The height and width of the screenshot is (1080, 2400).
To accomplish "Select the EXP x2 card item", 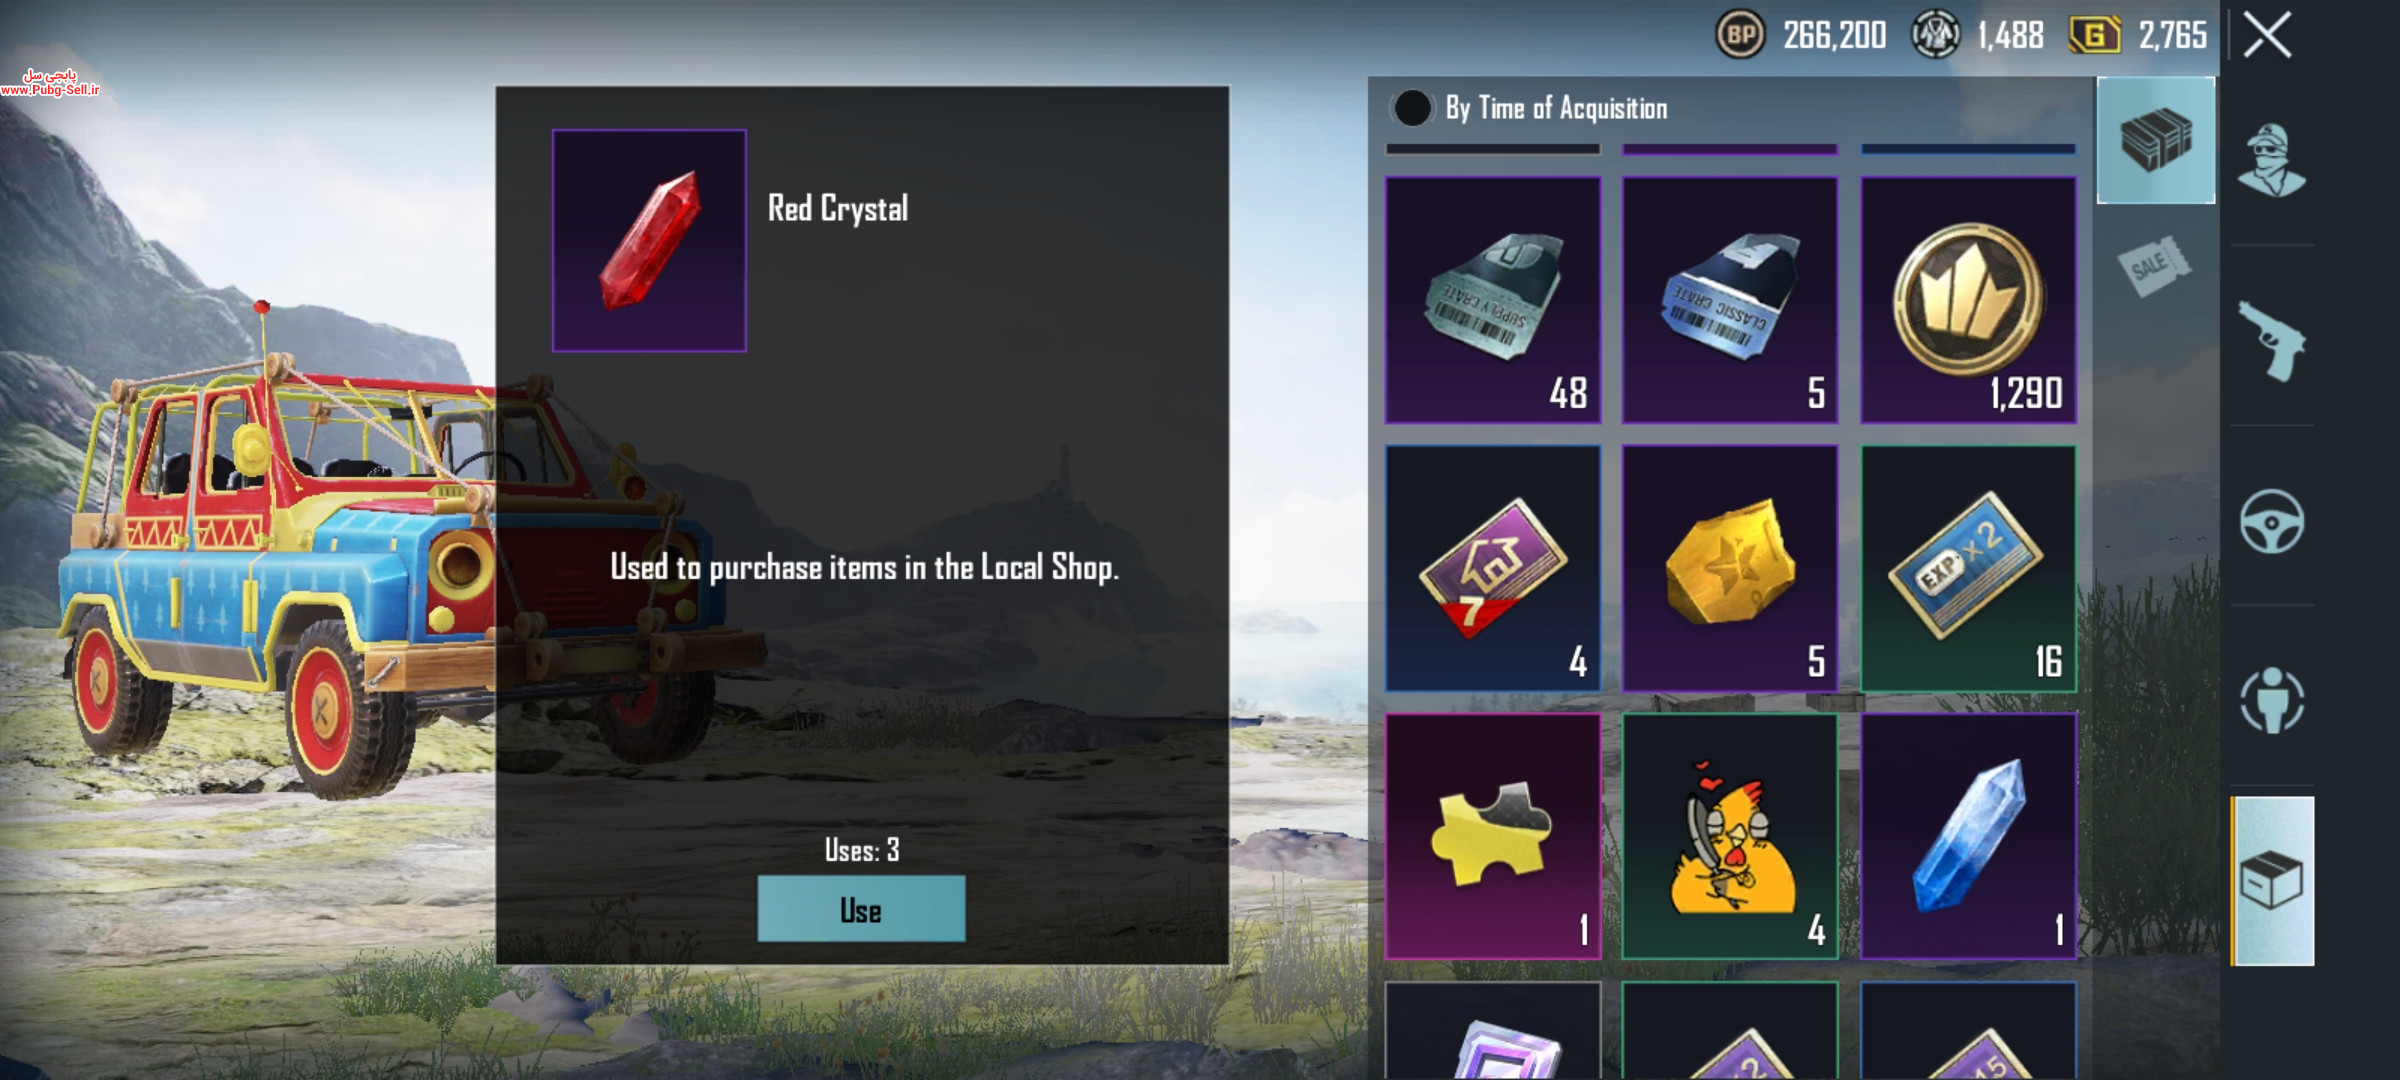I will tap(1968, 568).
